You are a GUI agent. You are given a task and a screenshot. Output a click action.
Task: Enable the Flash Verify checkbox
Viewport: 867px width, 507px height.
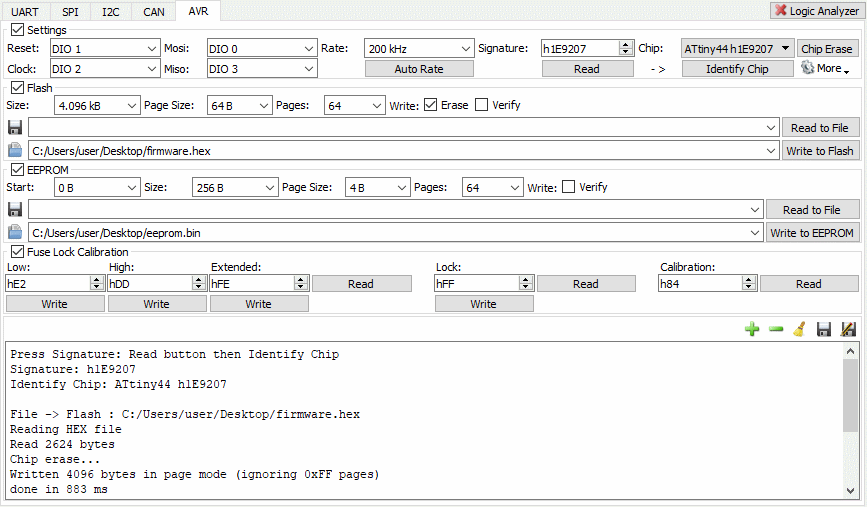point(482,105)
